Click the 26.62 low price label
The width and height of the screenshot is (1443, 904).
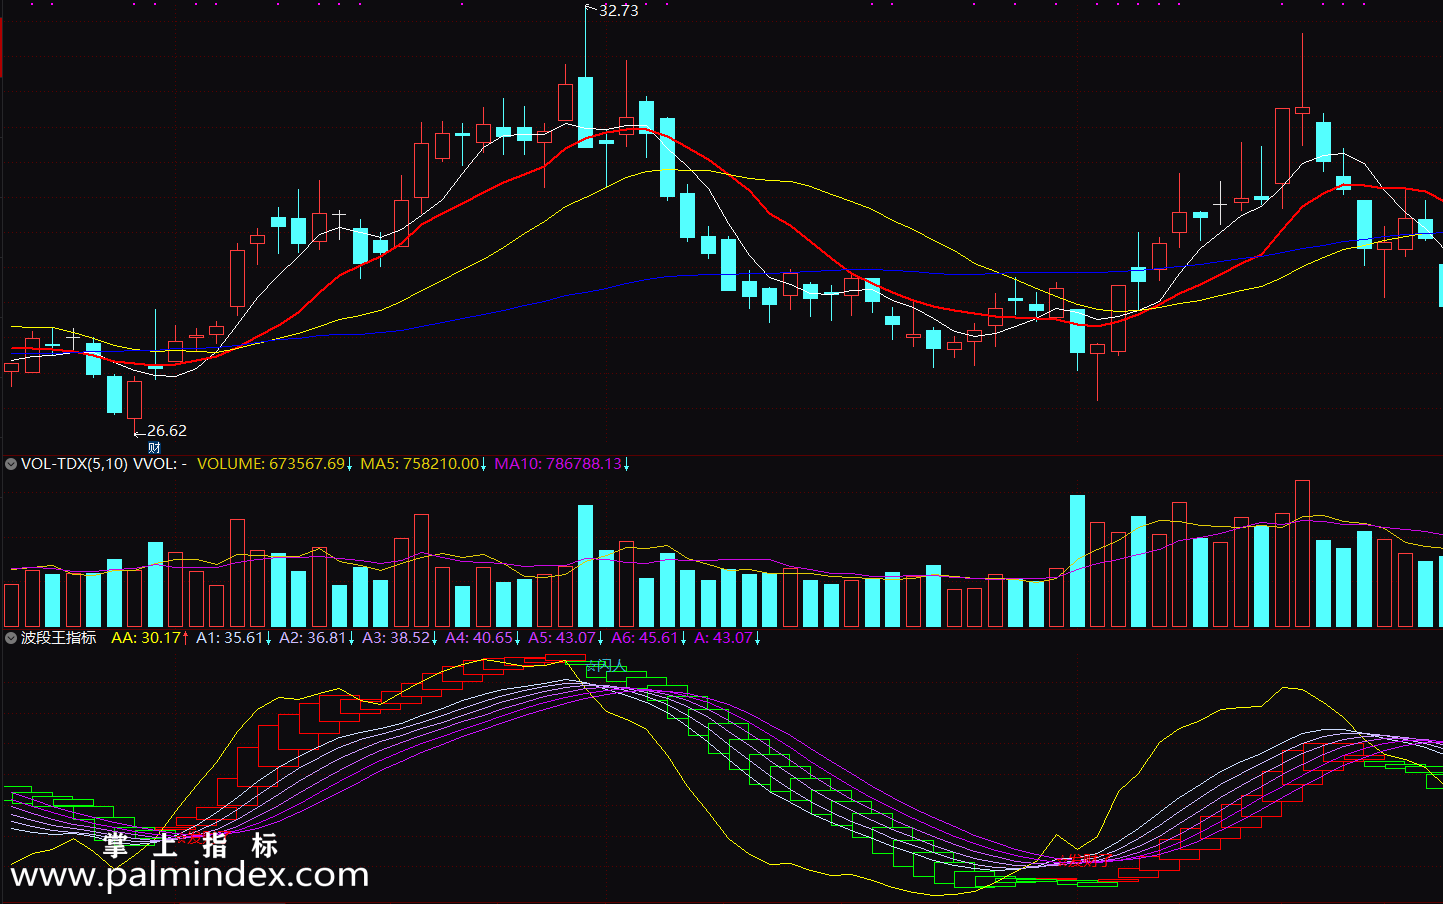click(x=167, y=431)
